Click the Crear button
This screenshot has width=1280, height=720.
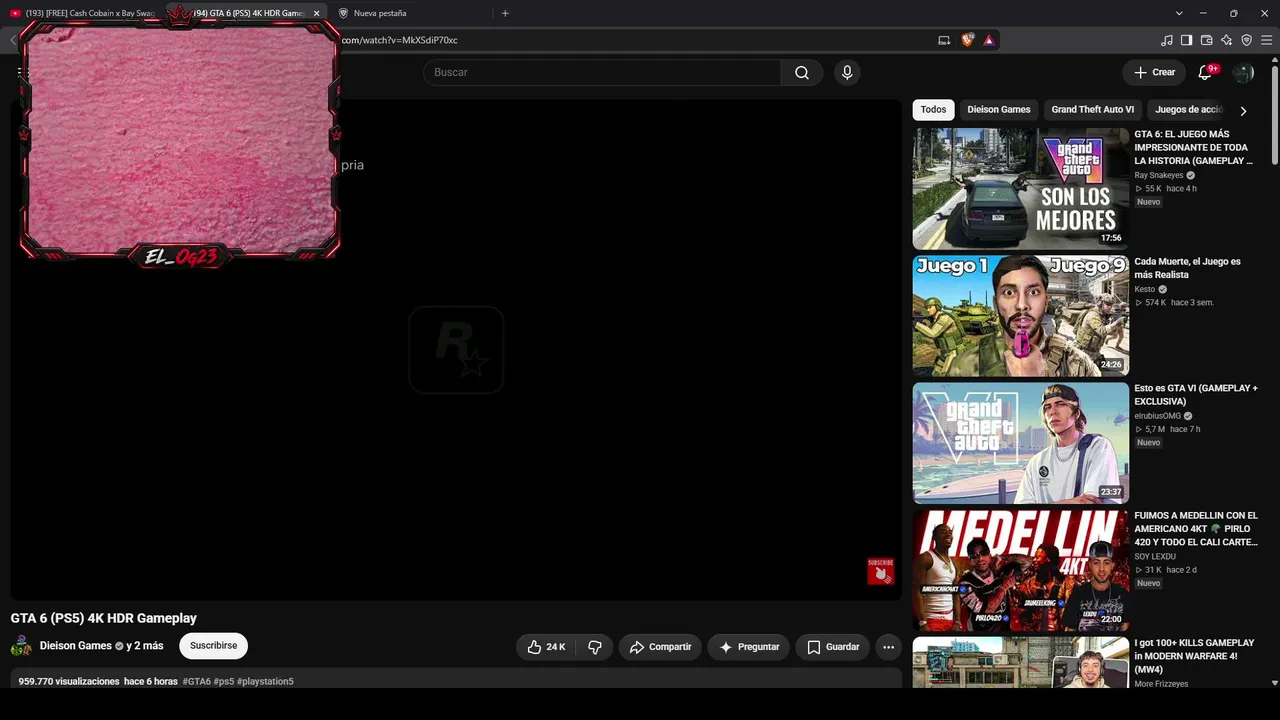(x=1154, y=72)
